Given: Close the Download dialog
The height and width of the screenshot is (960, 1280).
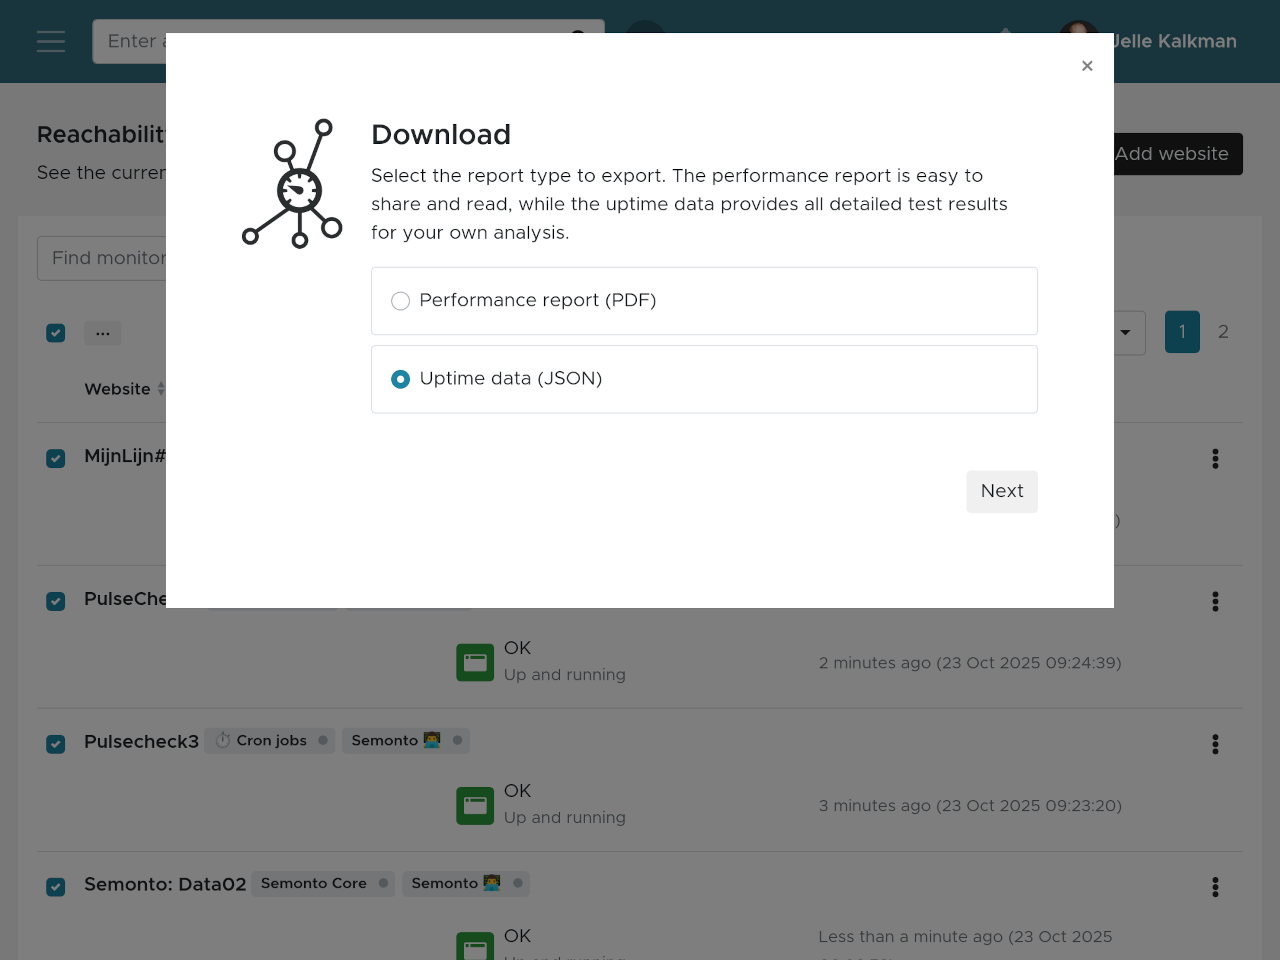Looking at the screenshot, I should (x=1087, y=66).
